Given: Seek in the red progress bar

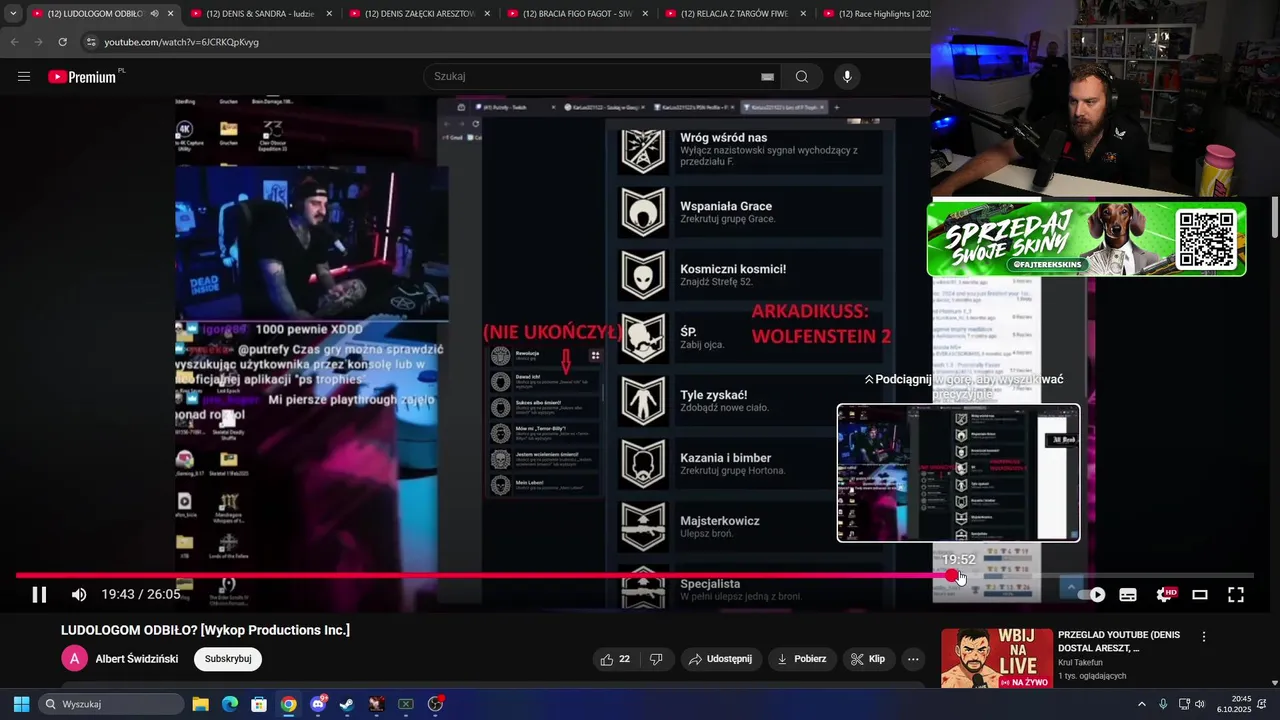Looking at the screenshot, I should [634, 575].
